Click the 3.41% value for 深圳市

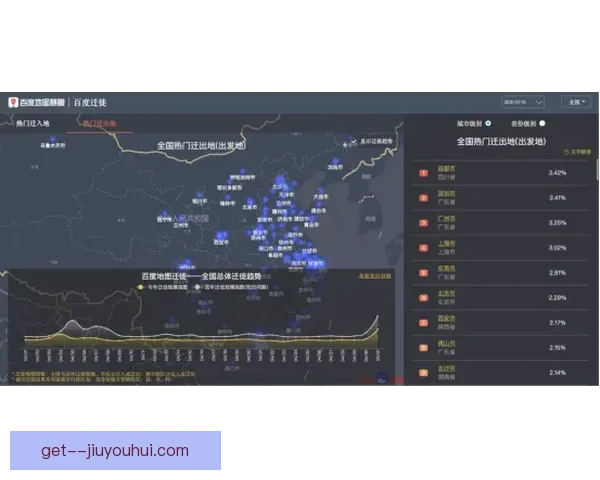558,198
